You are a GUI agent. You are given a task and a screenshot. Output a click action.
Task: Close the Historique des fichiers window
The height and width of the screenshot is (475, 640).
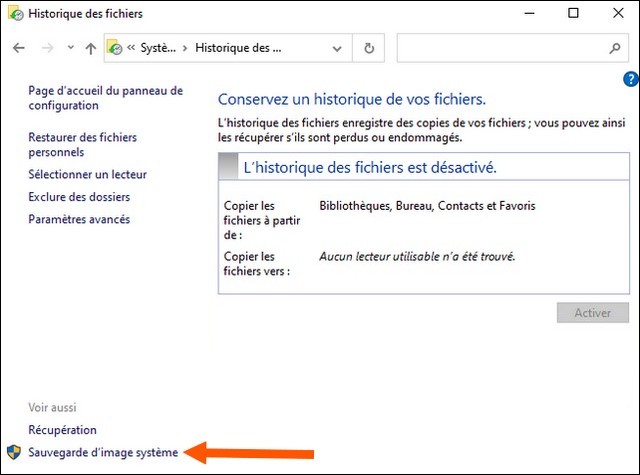coord(618,13)
